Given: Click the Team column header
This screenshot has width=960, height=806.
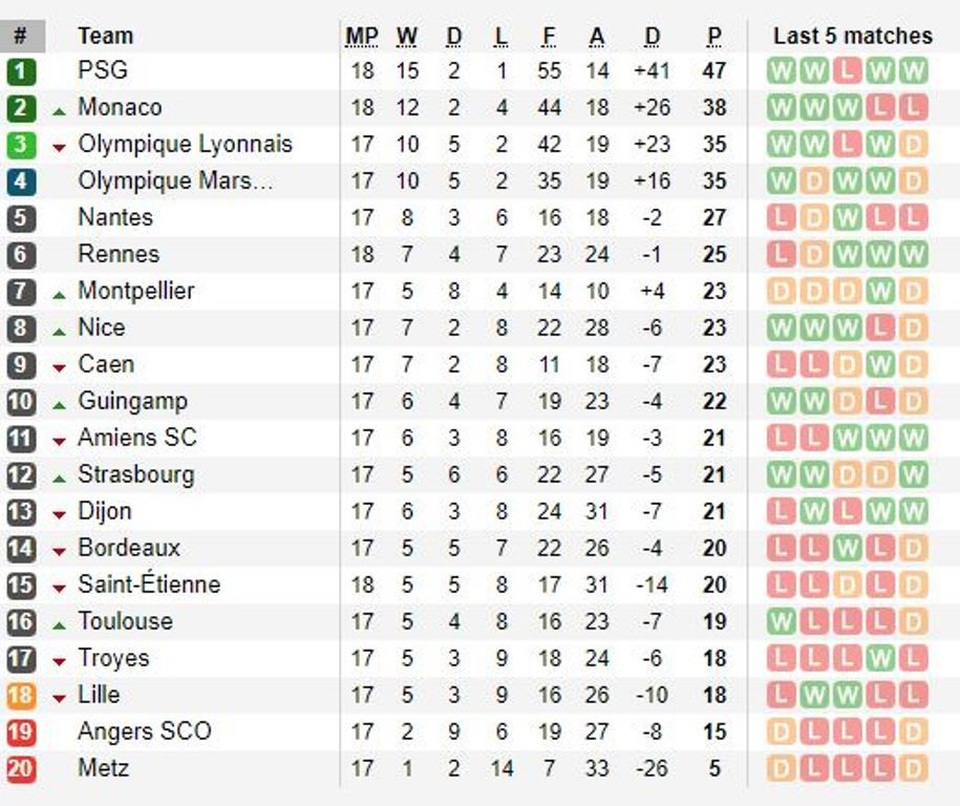Looking at the screenshot, I should (105, 36).
